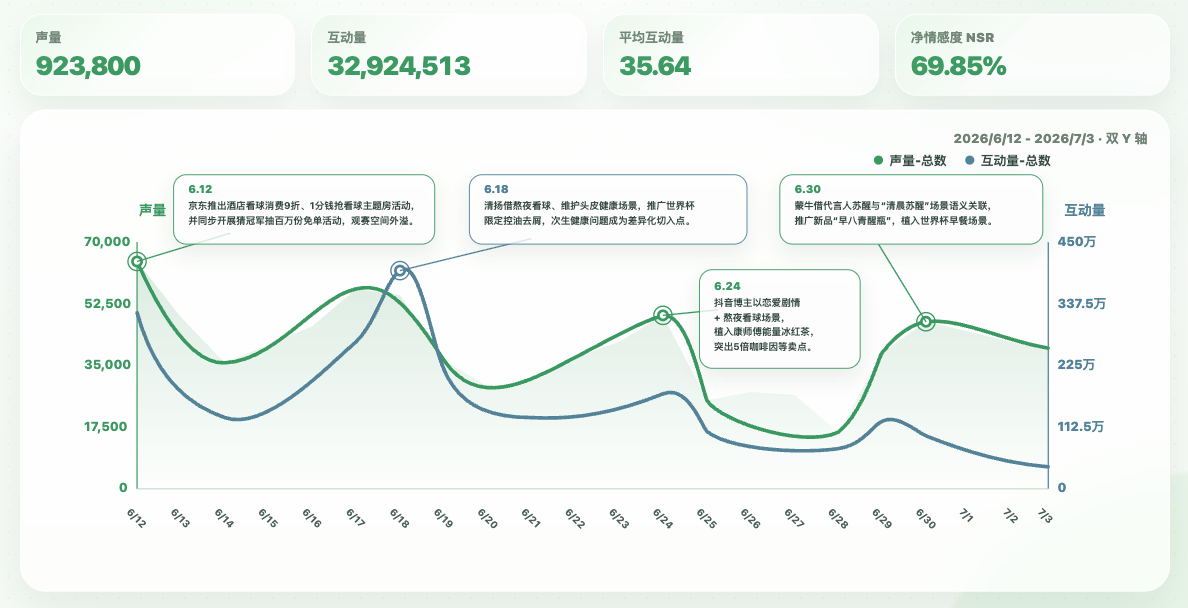
Task: Click the 6/30 peak marker on the green line
Action: click(x=926, y=321)
